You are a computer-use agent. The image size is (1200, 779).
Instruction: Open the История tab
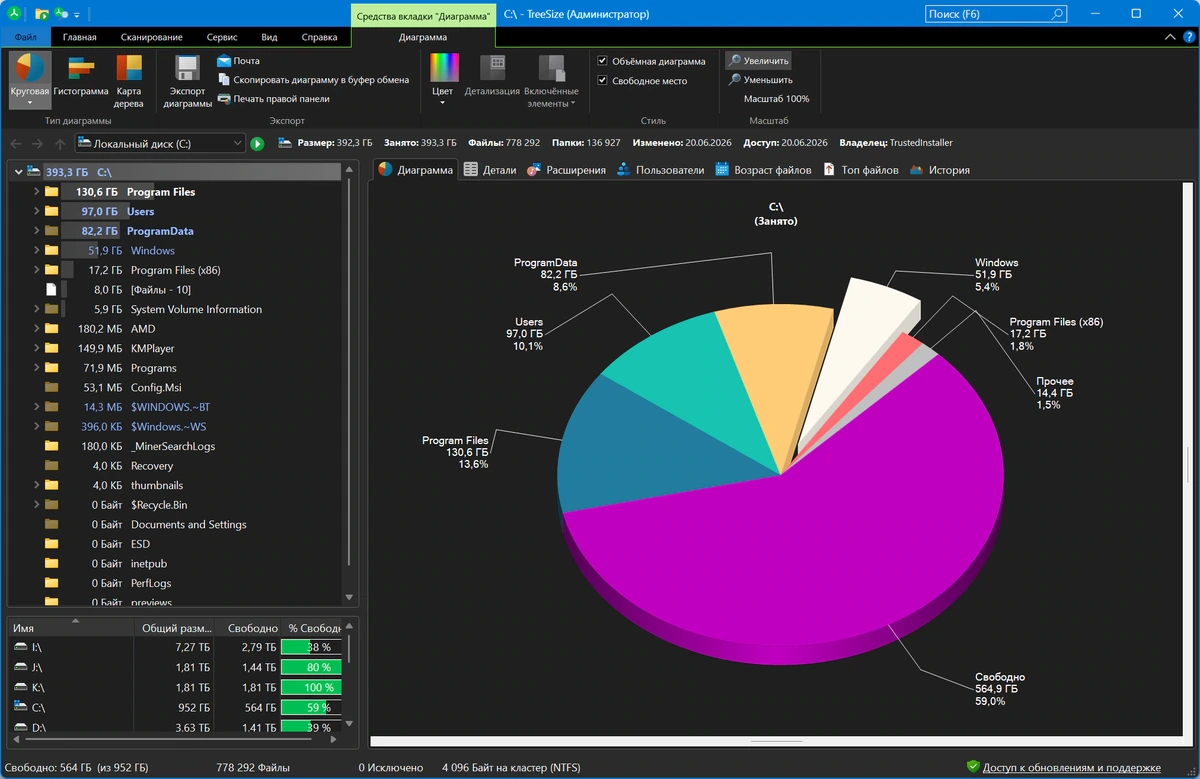939,170
